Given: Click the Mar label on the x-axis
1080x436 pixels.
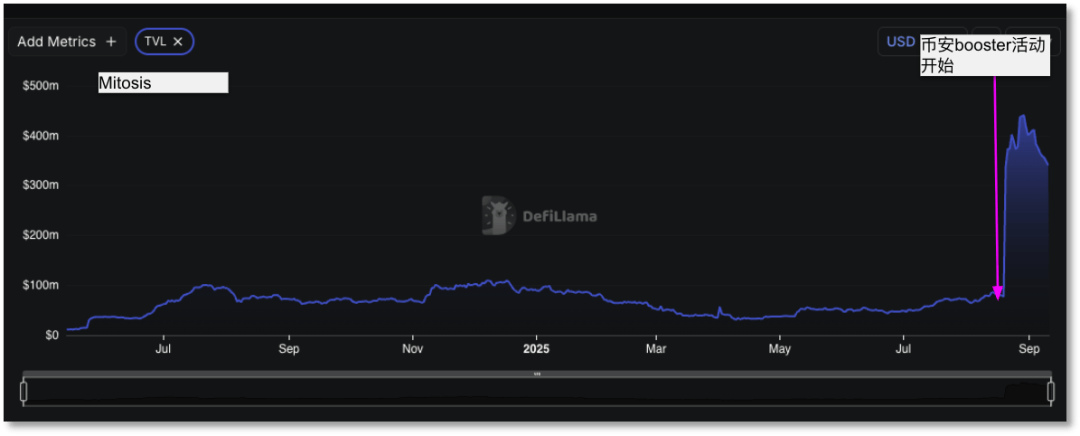Looking at the screenshot, I should click(656, 349).
